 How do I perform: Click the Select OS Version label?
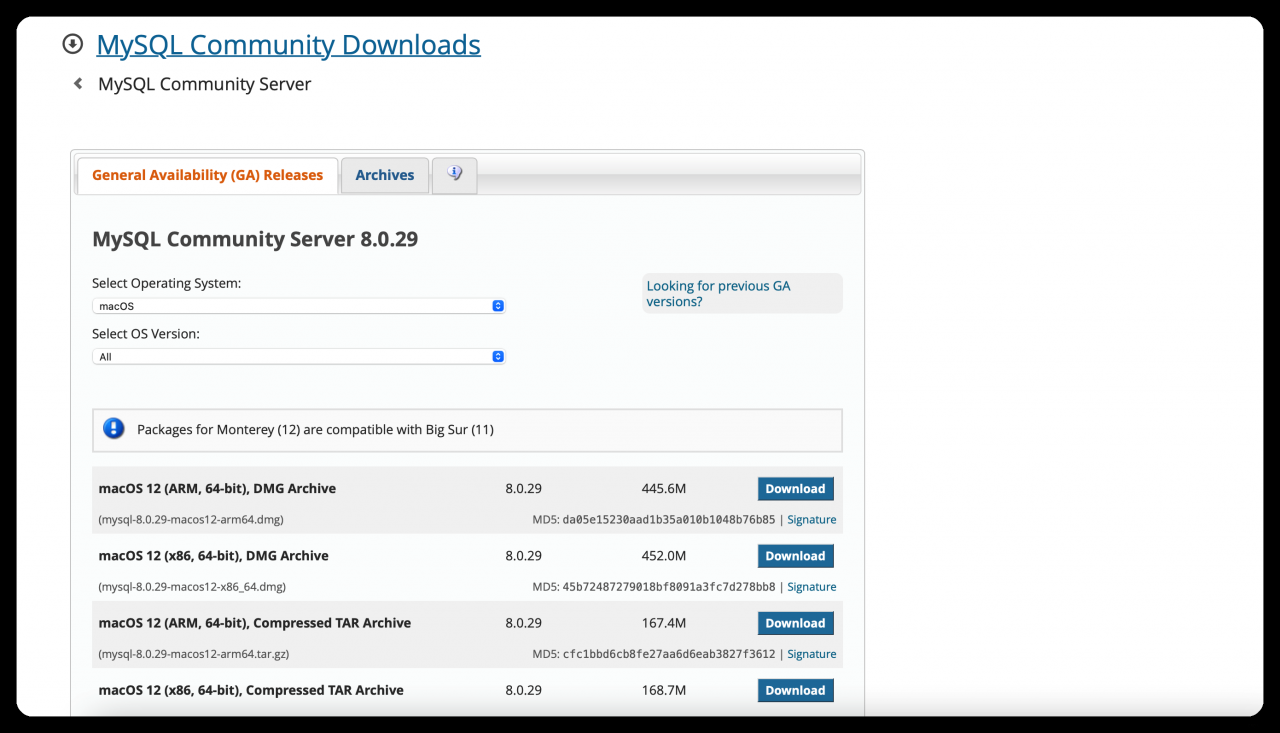(x=146, y=334)
